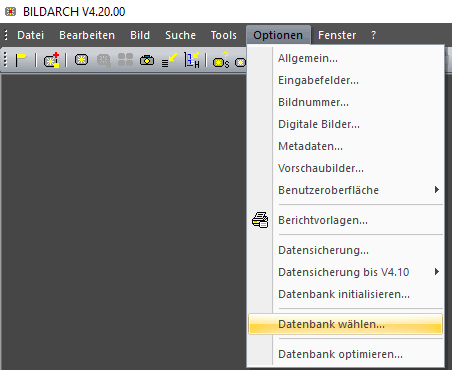Choose Datensicherung... menu entry
The height and width of the screenshot is (370, 452).
[345, 250]
